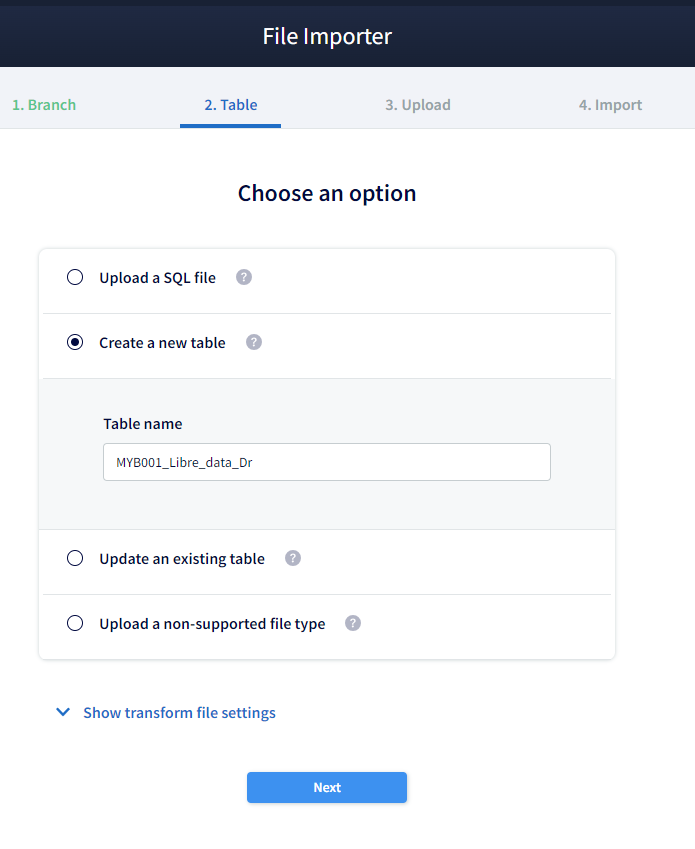Click the 2. Table step tab
695x849 pixels.
231,105
